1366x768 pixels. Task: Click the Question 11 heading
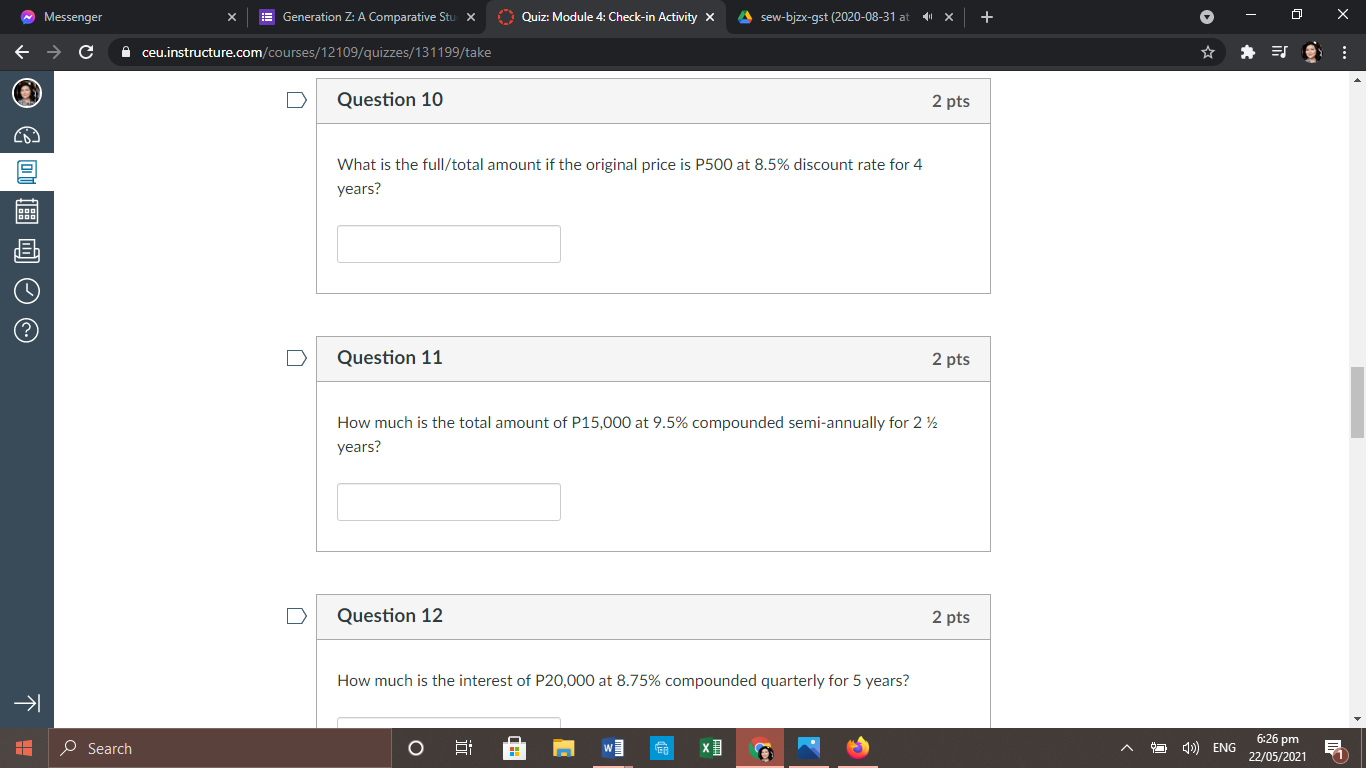tap(390, 358)
